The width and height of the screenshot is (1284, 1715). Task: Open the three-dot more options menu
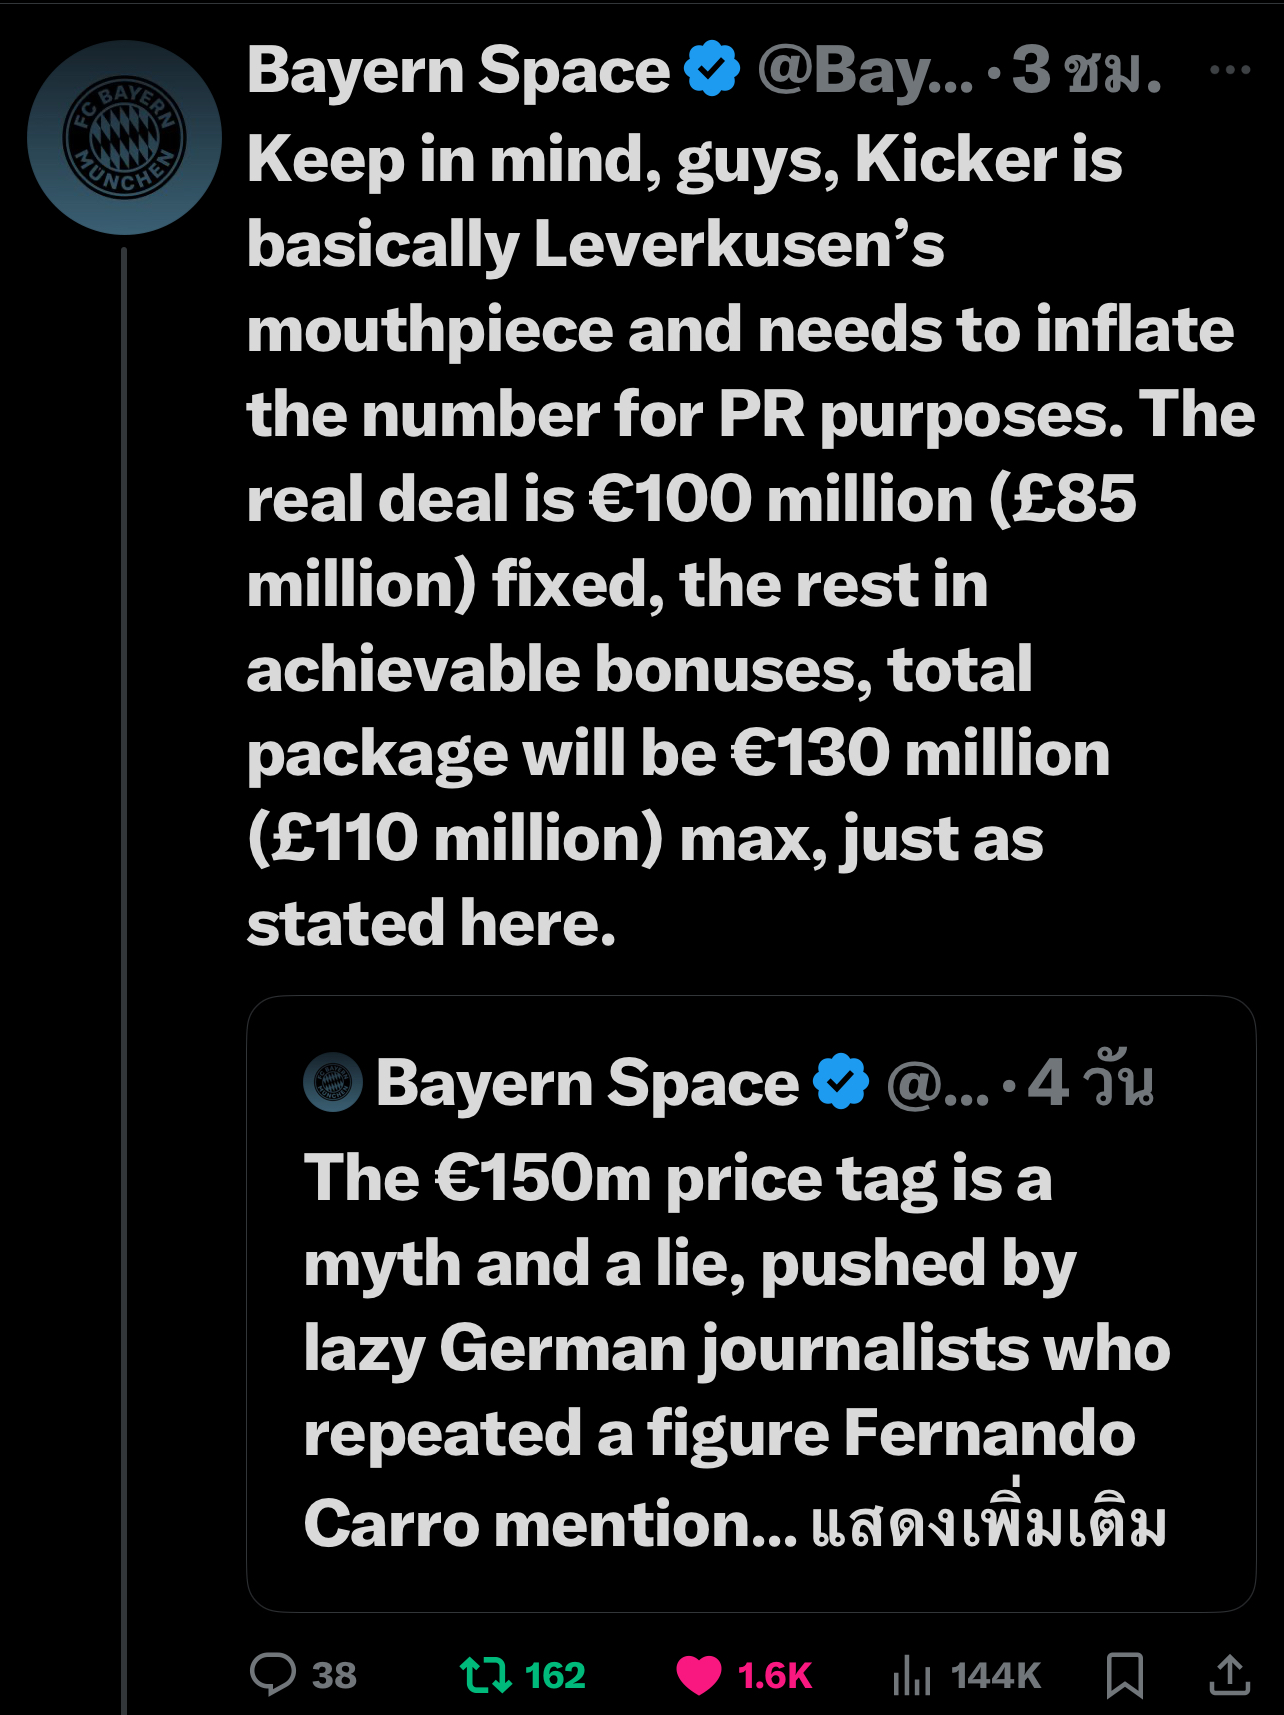(1229, 70)
